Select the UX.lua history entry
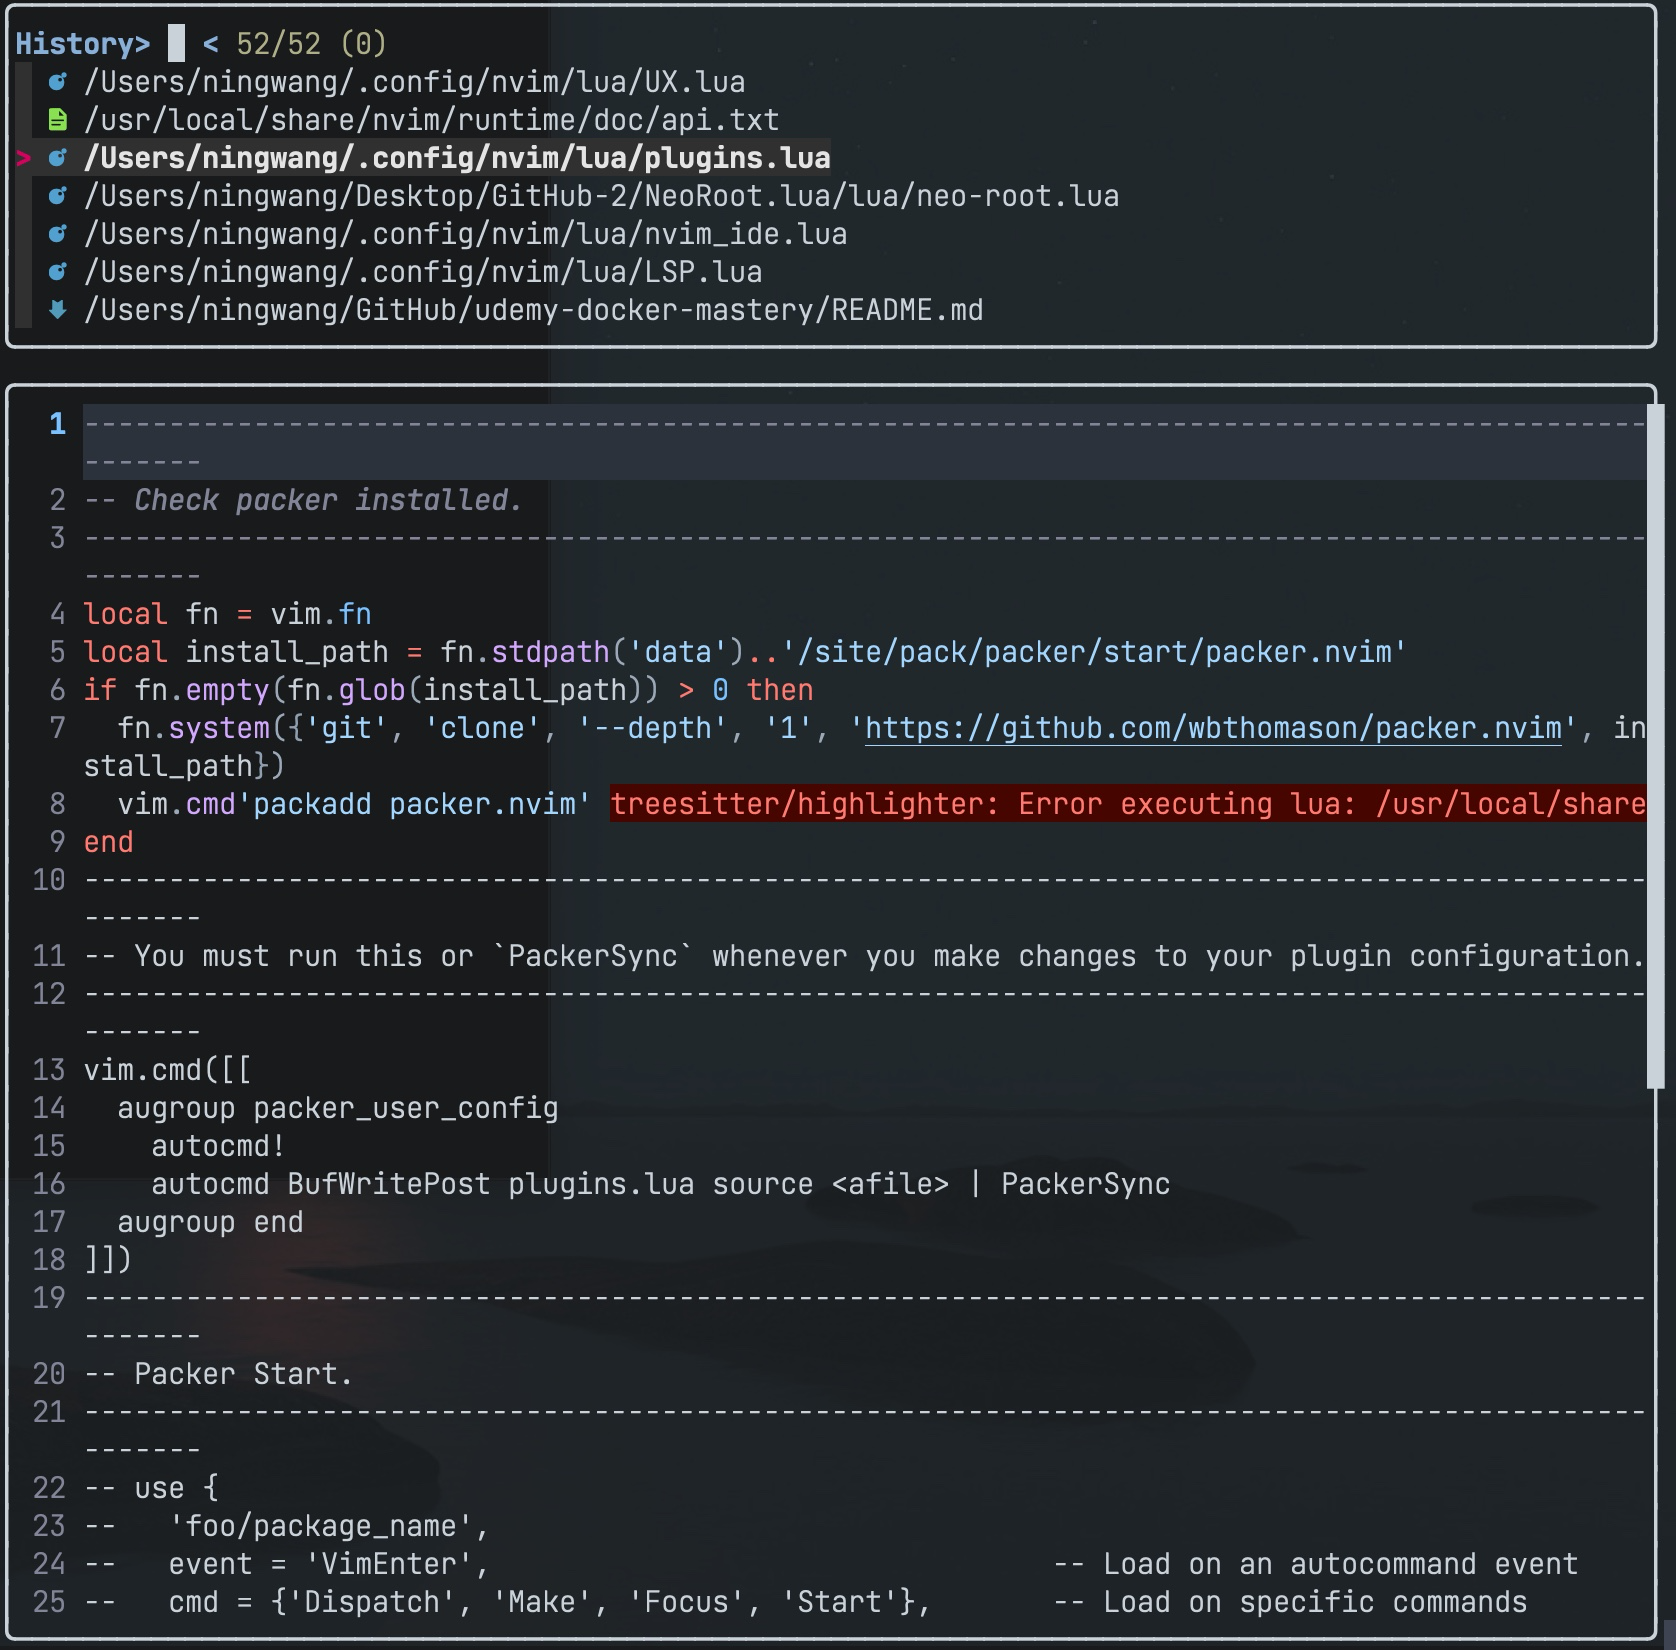1676x1650 pixels. click(413, 83)
